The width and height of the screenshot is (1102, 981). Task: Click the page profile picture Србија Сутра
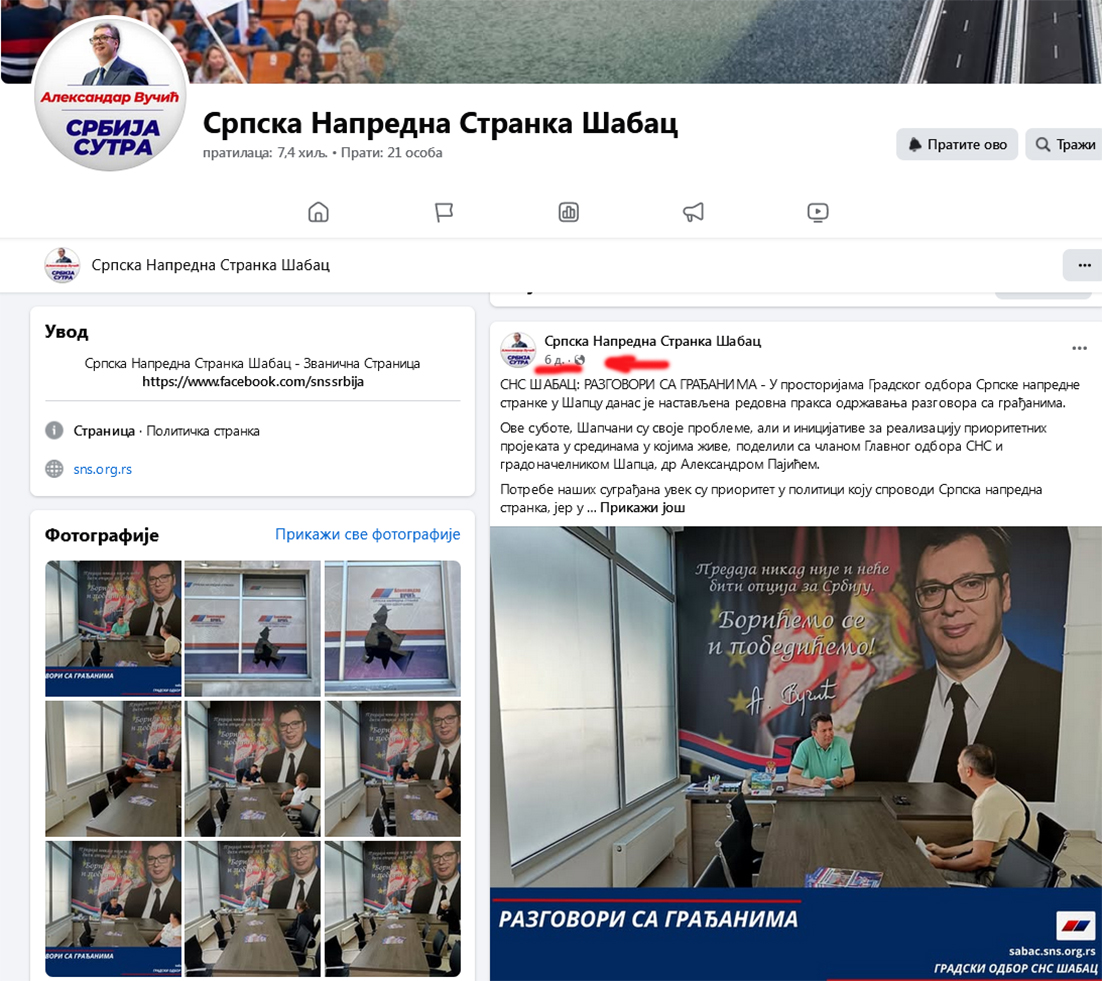(111, 93)
